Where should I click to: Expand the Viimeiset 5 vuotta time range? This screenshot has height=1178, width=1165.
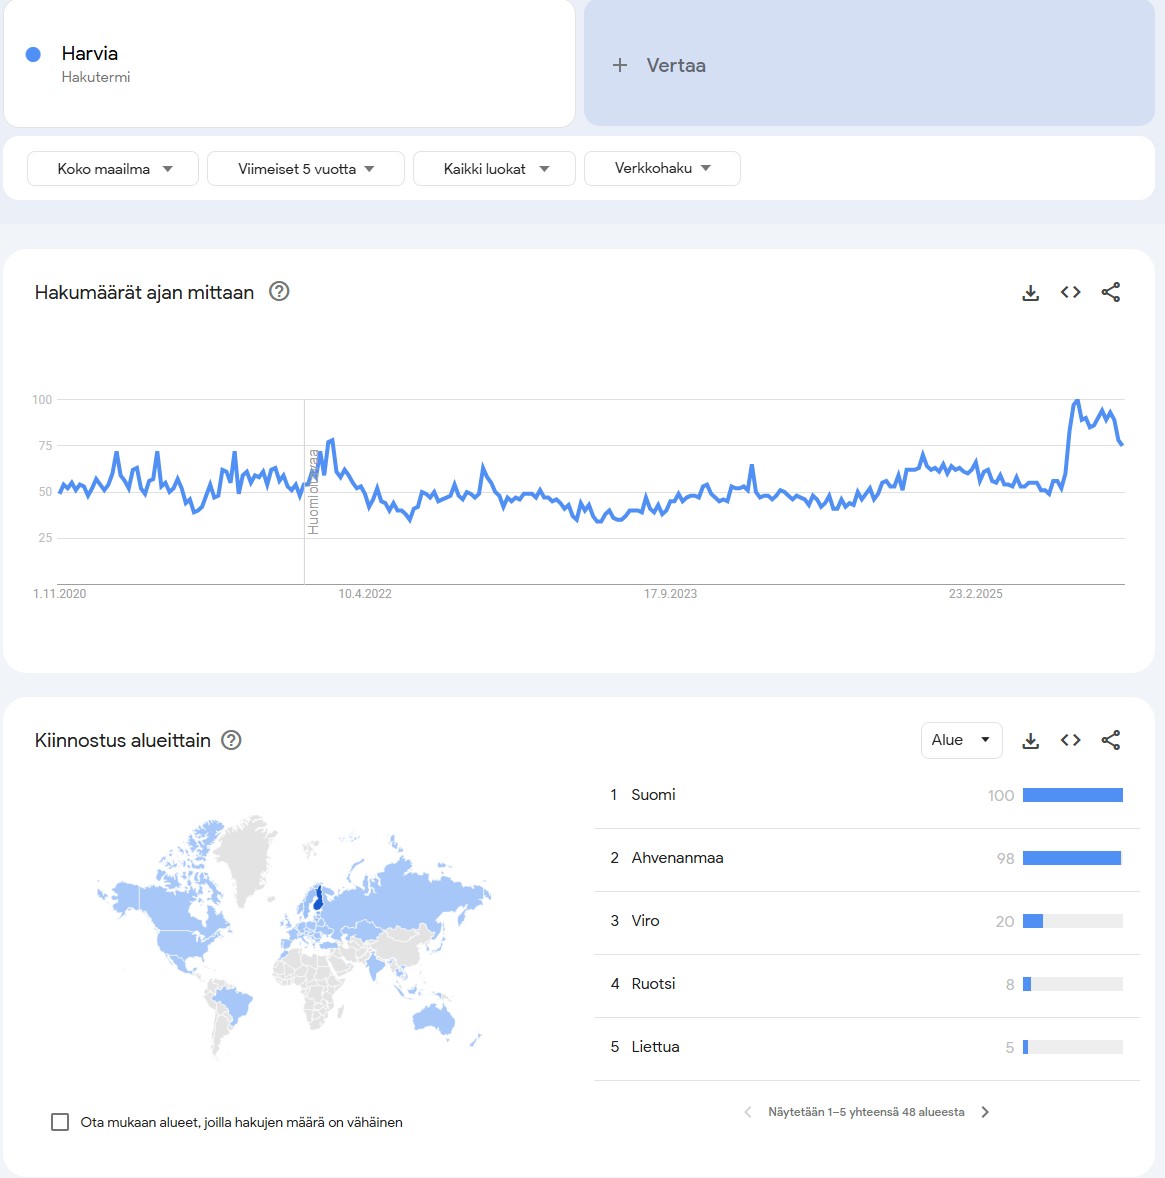tap(306, 169)
